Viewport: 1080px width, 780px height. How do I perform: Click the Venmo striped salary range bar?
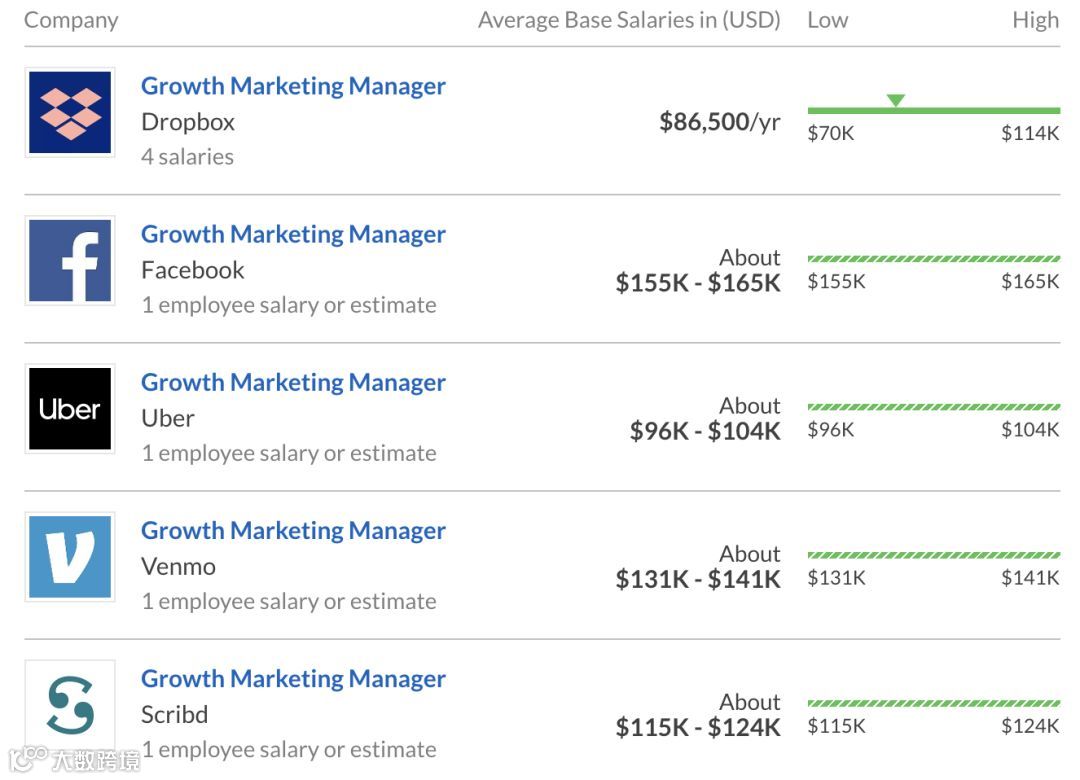click(x=933, y=555)
